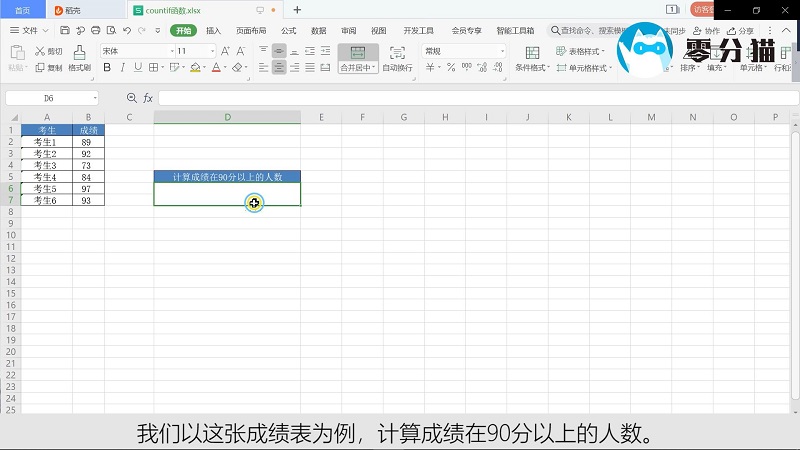
Task: Toggle Underline formatting
Action: [137, 68]
